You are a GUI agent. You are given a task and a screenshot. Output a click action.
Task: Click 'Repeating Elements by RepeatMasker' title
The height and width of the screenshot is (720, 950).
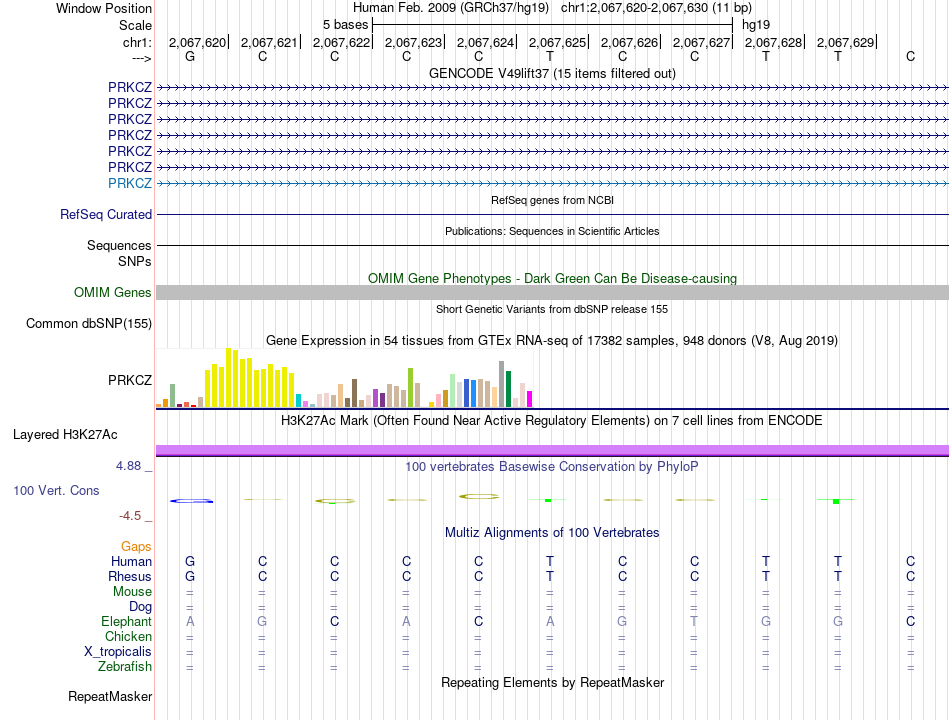tap(552, 682)
